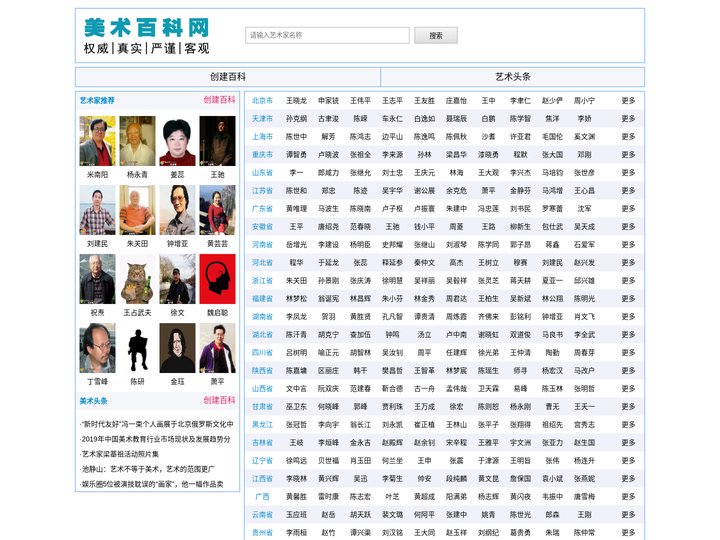
Task: Click 更多 in the 北京市 row
Action: point(628,101)
